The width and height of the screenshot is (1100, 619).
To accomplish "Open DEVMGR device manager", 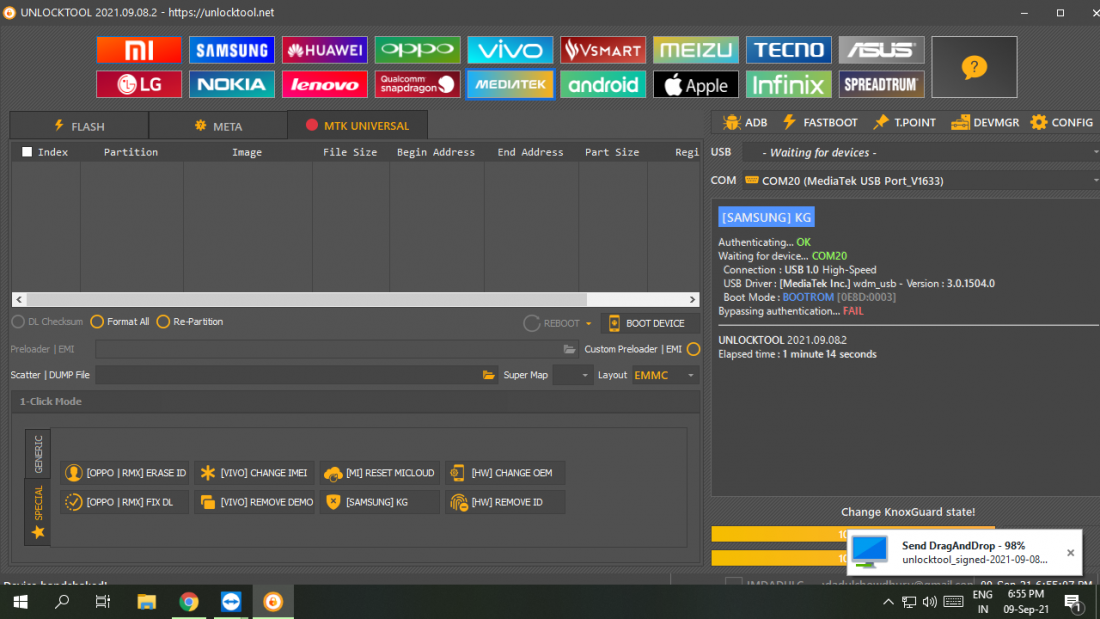I will coord(985,122).
